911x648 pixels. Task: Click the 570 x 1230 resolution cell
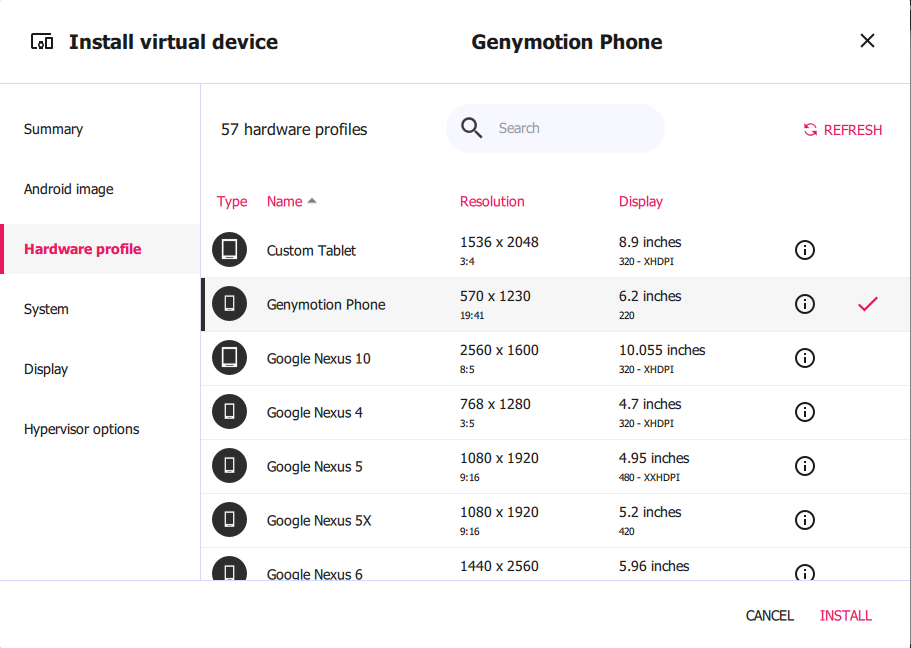tap(495, 296)
